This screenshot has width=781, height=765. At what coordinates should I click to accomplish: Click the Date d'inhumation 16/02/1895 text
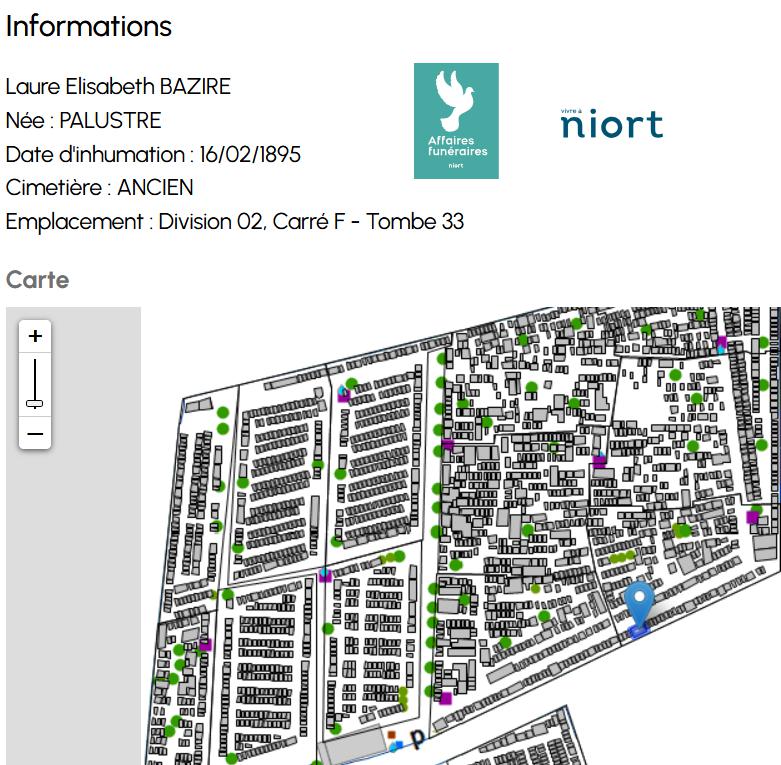coord(153,154)
